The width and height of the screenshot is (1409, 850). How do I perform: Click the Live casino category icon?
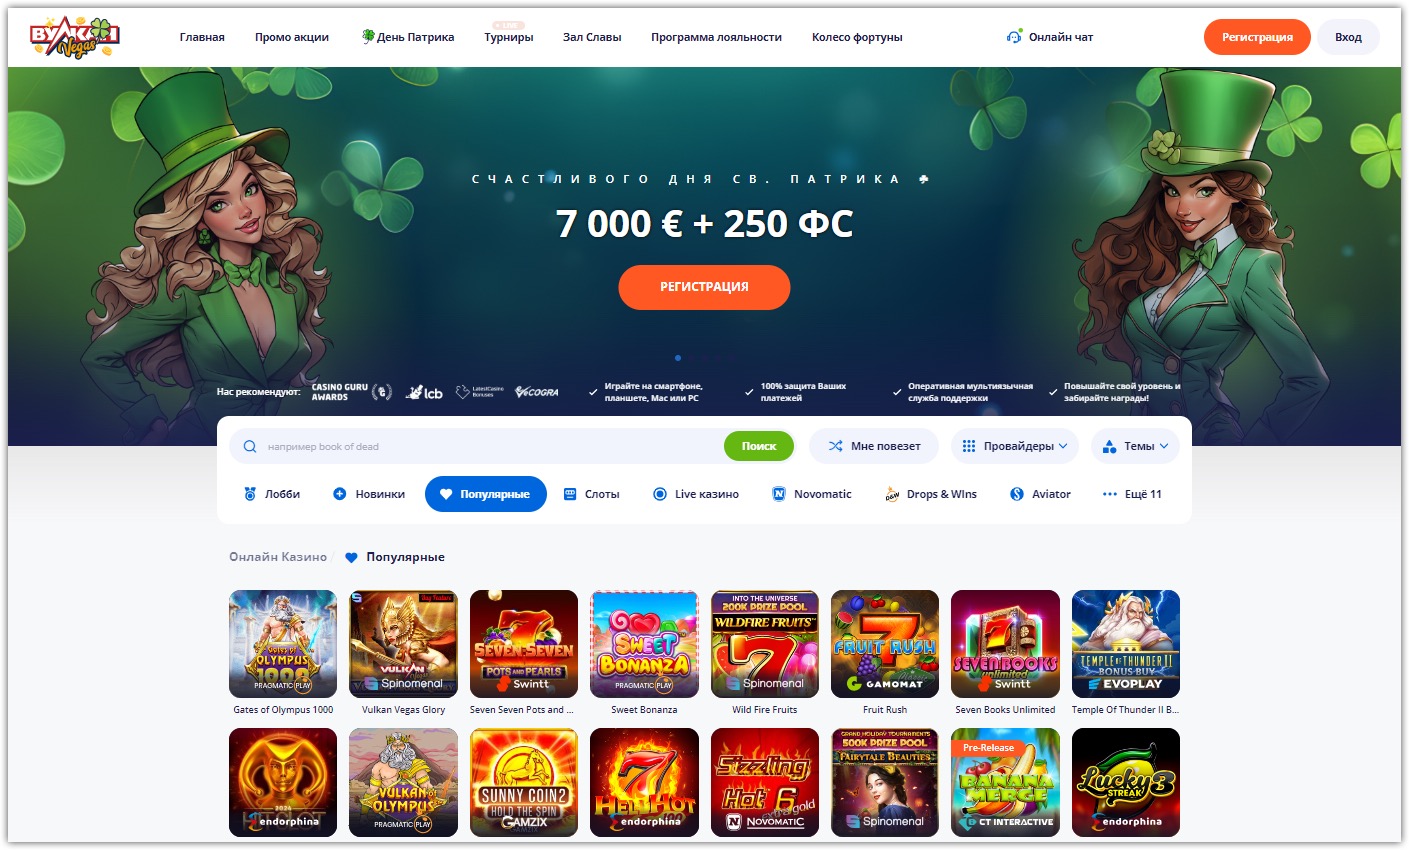point(660,494)
